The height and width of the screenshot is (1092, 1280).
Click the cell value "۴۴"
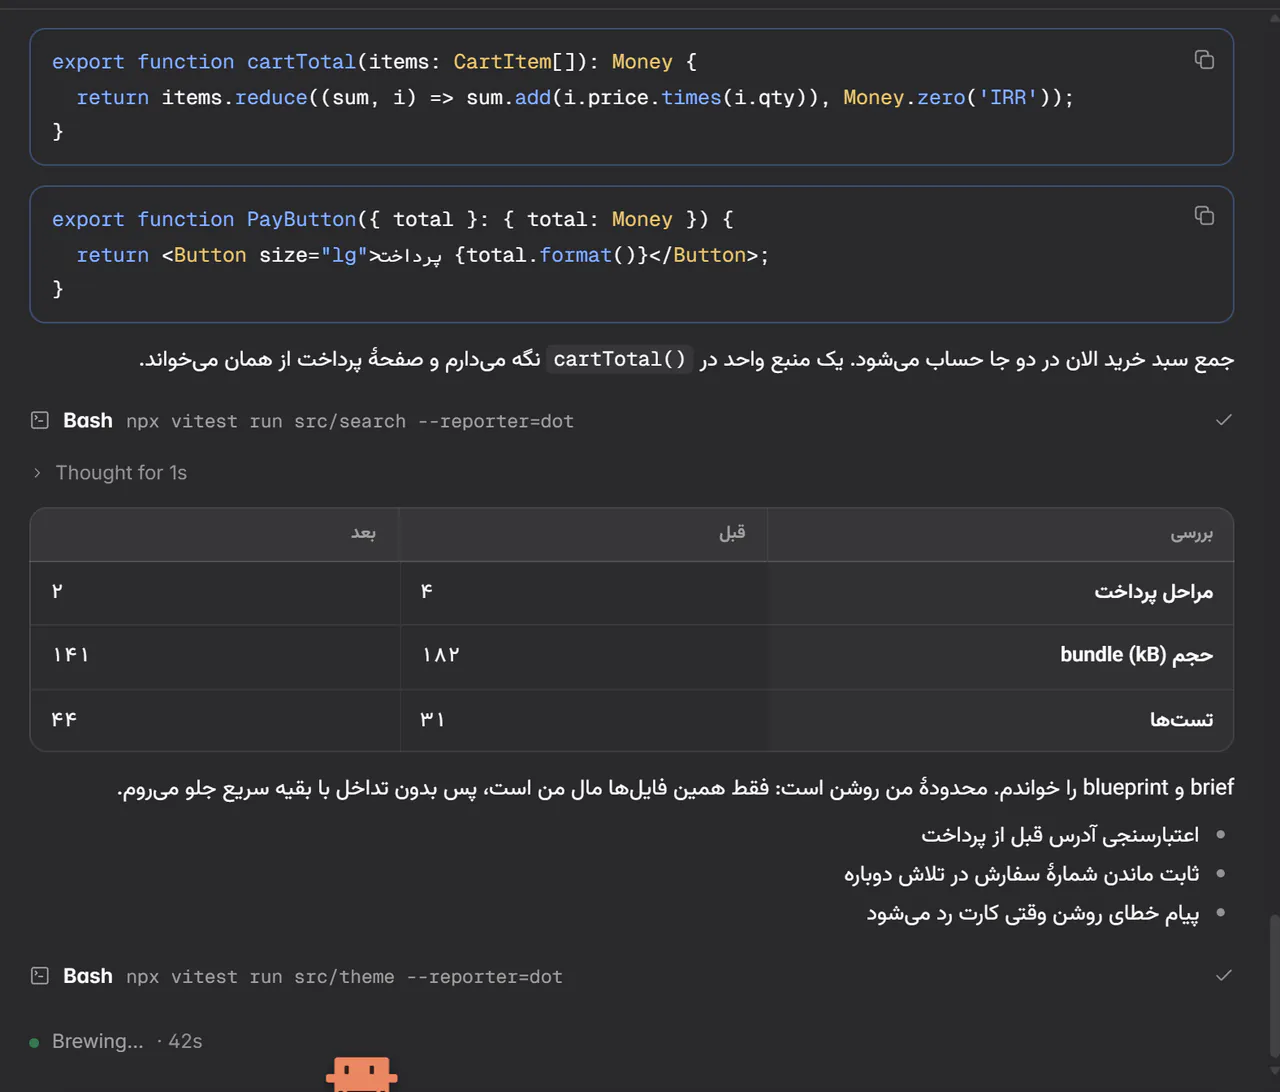click(x=64, y=719)
